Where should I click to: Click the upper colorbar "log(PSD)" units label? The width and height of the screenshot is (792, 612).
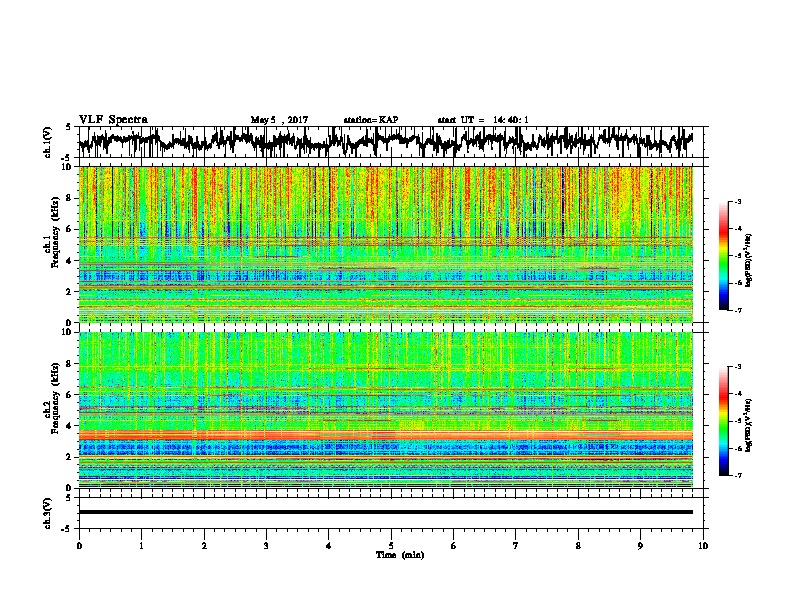click(x=749, y=261)
